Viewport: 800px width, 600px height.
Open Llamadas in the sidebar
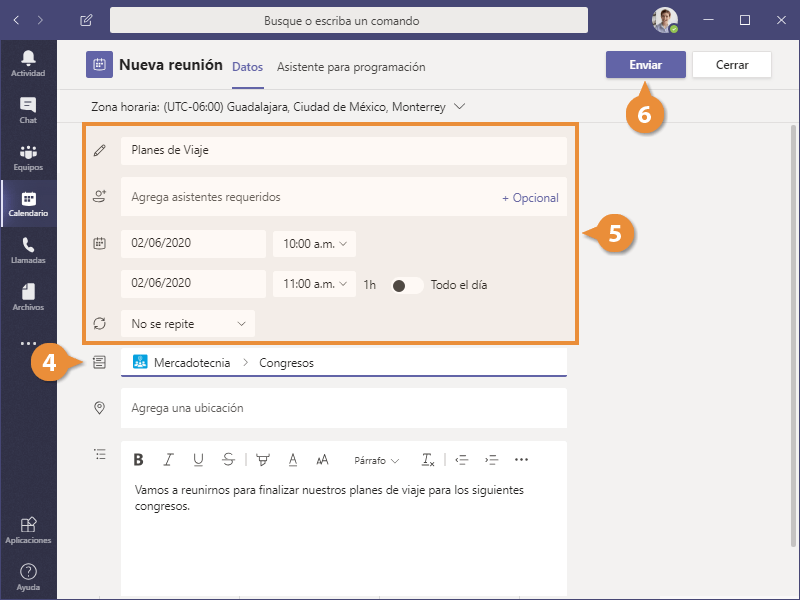point(28,249)
